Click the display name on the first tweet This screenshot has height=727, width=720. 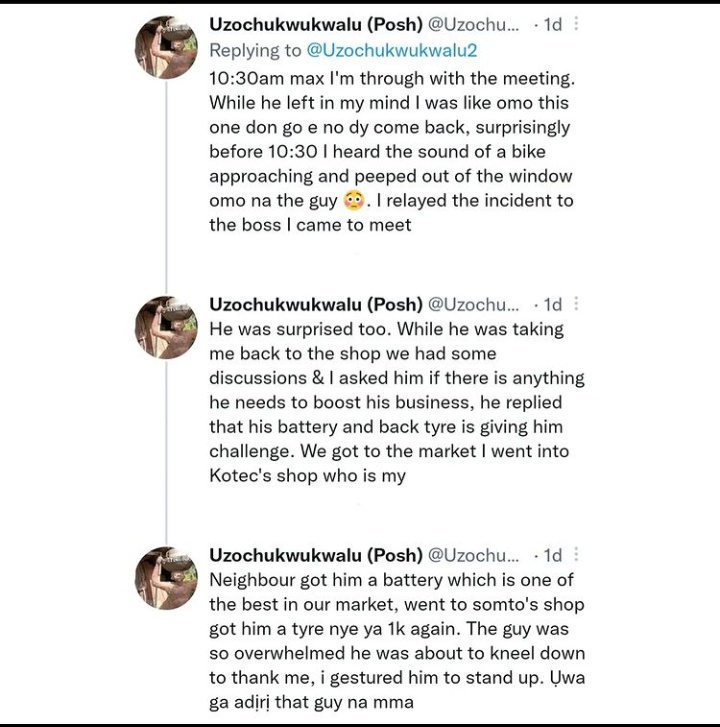click(x=314, y=25)
